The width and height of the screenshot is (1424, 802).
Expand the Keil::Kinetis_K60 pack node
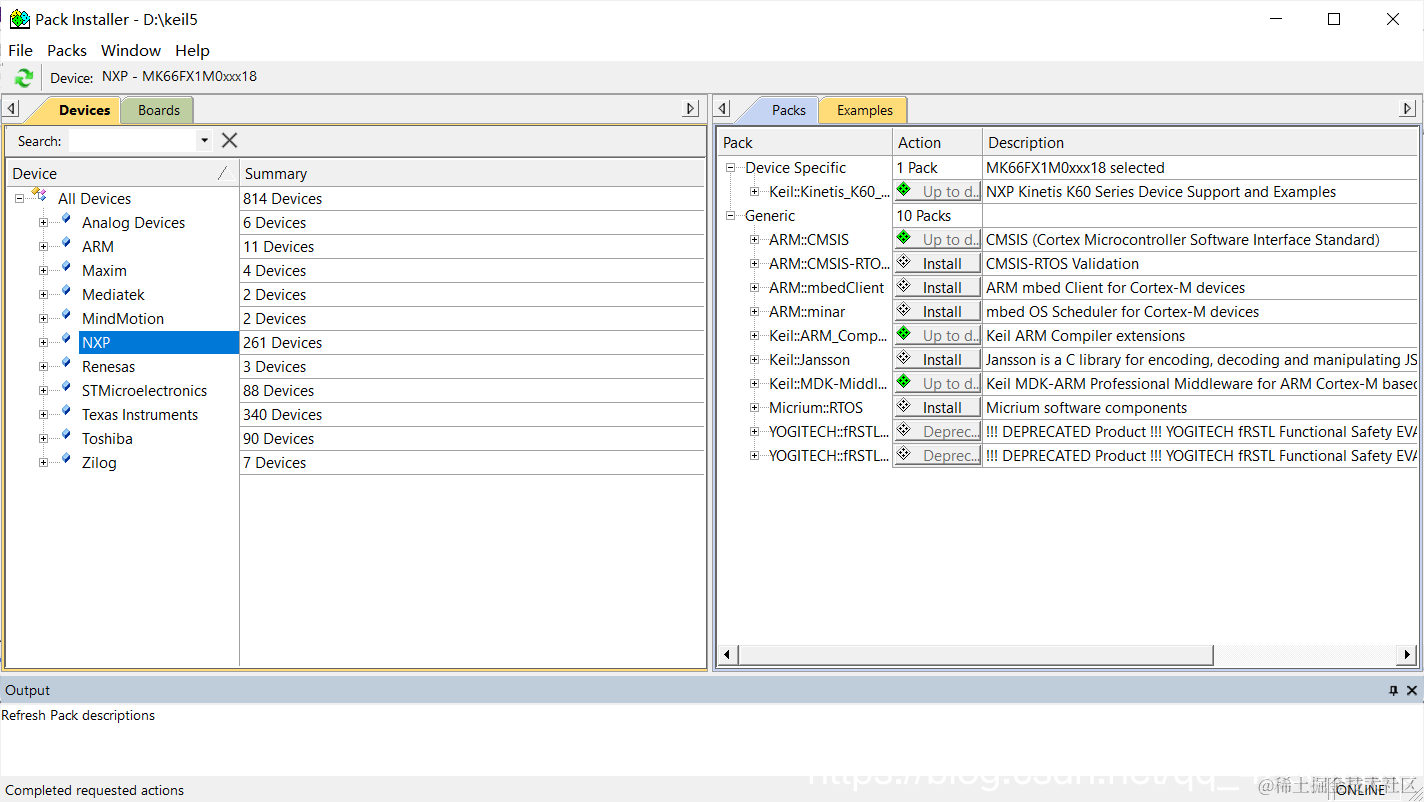[754, 192]
